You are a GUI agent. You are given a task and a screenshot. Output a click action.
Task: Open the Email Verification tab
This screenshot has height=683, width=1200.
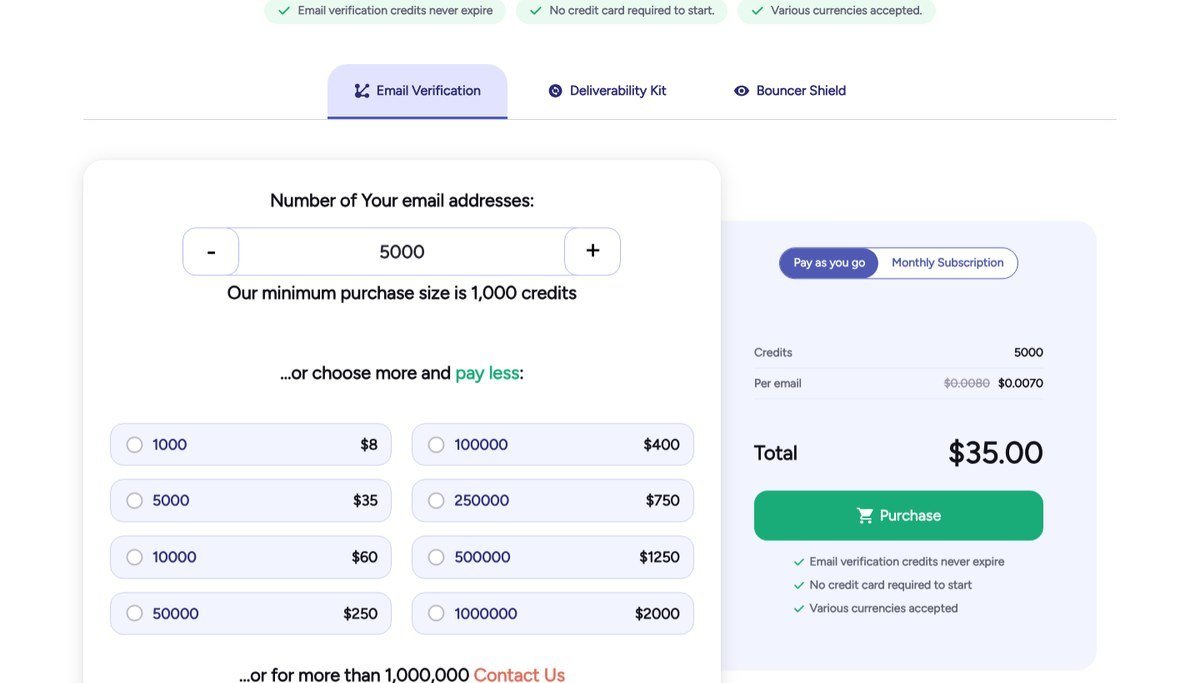[x=417, y=91]
